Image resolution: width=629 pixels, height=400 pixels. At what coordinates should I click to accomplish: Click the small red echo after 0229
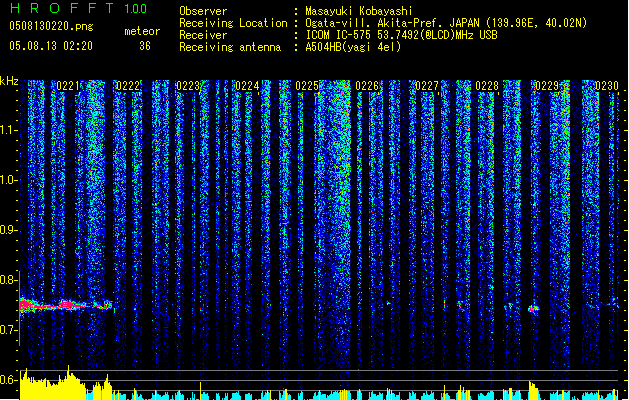(533, 309)
